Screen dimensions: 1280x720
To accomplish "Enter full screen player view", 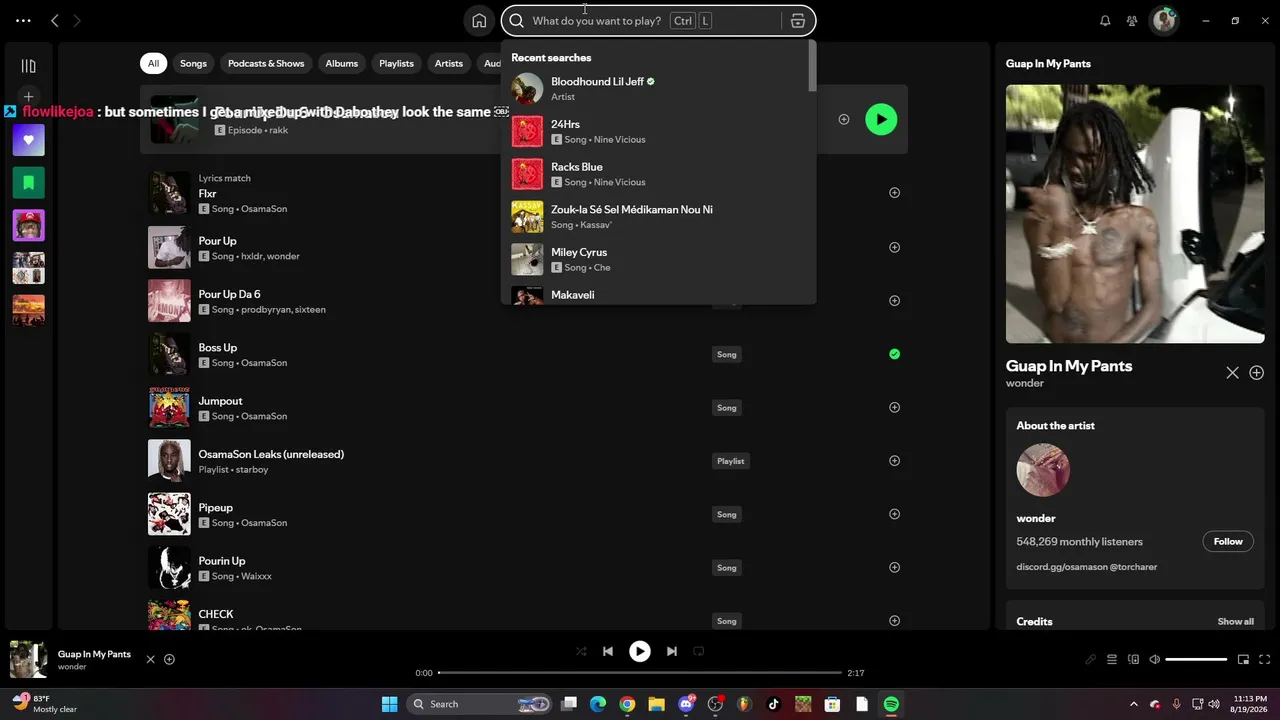I will pos(1265,660).
